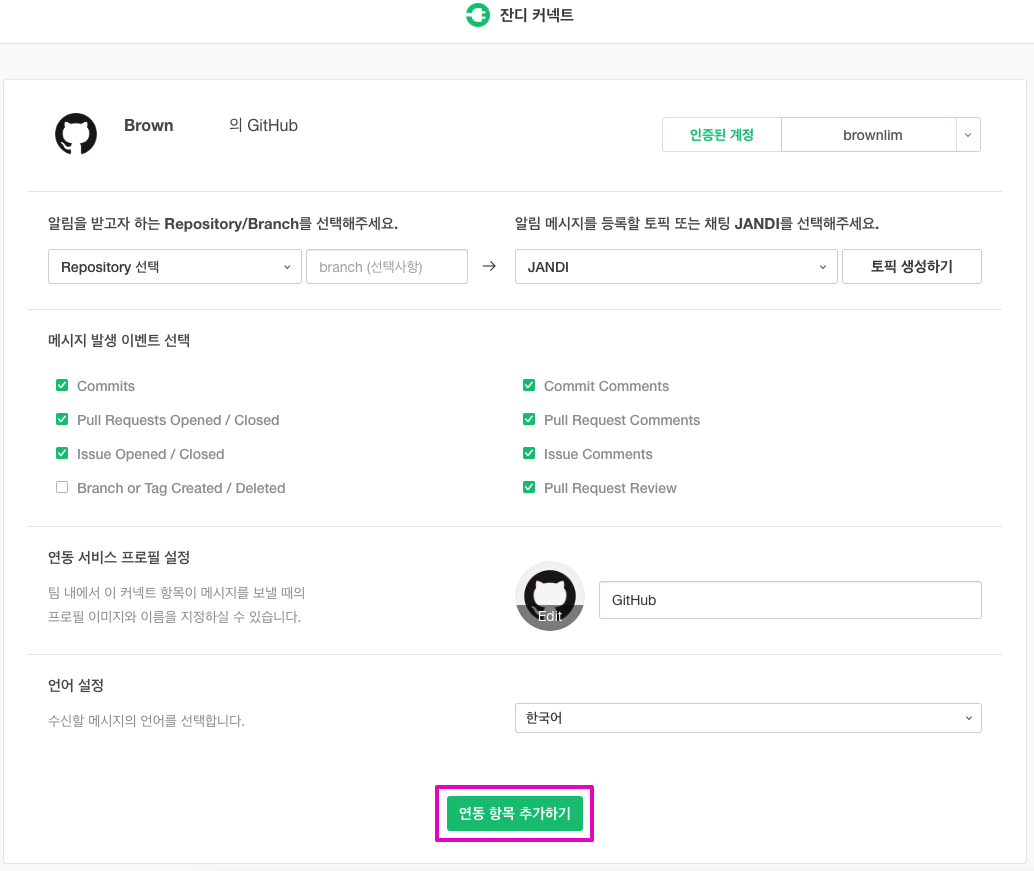Uncheck Pull Request Review checkbox
This screenshot has width=1034, height=871.
click(529, 488)
